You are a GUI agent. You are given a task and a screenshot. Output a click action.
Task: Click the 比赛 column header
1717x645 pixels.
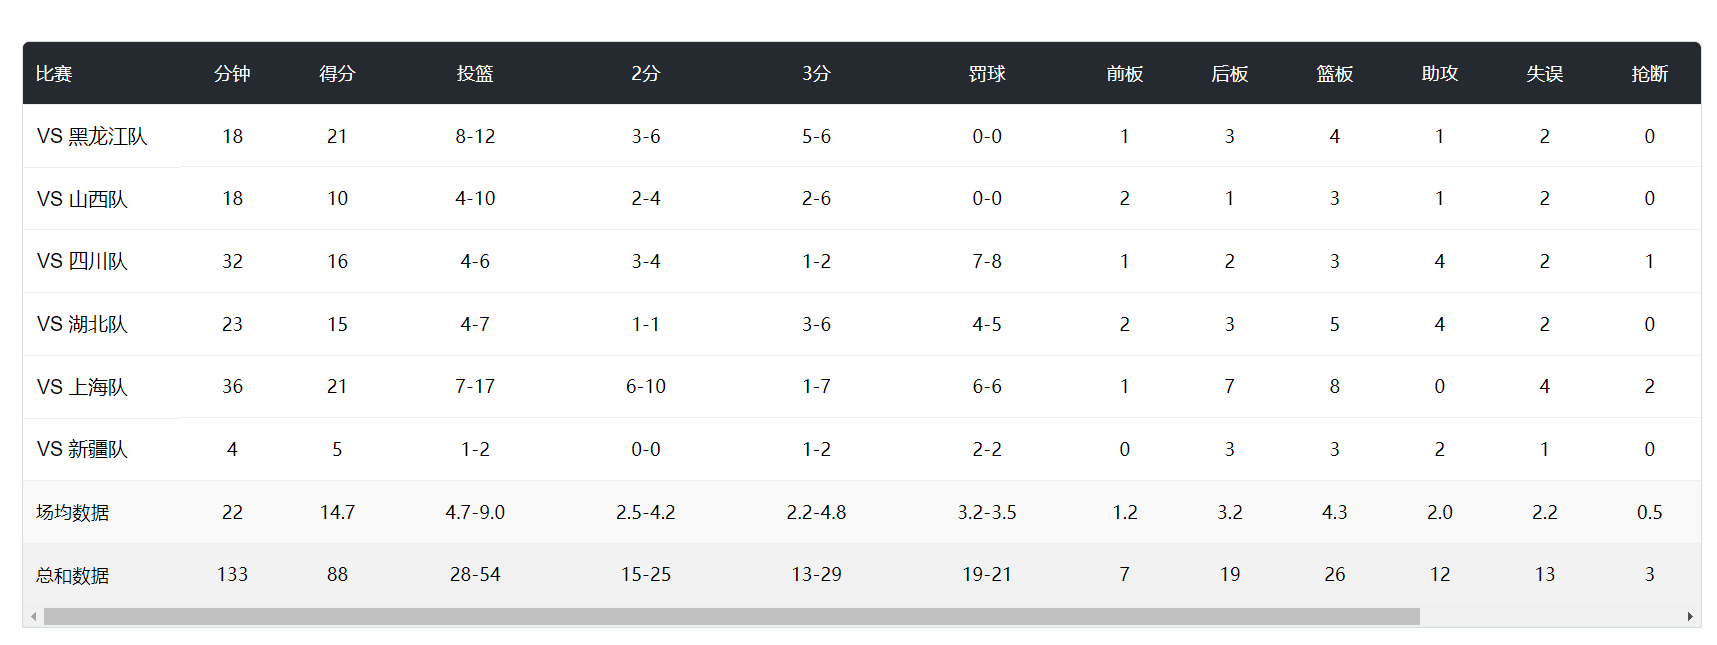point(54,74)
